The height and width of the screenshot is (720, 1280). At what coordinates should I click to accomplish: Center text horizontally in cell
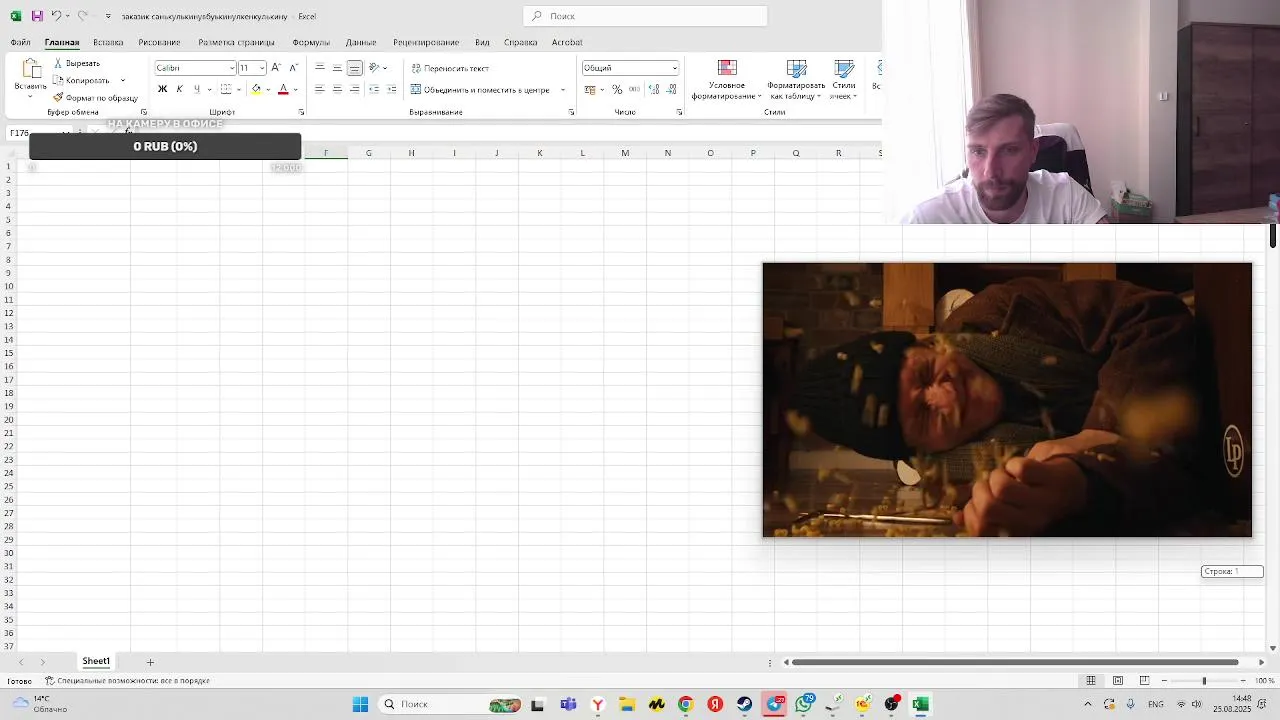(x=337, y=89)
